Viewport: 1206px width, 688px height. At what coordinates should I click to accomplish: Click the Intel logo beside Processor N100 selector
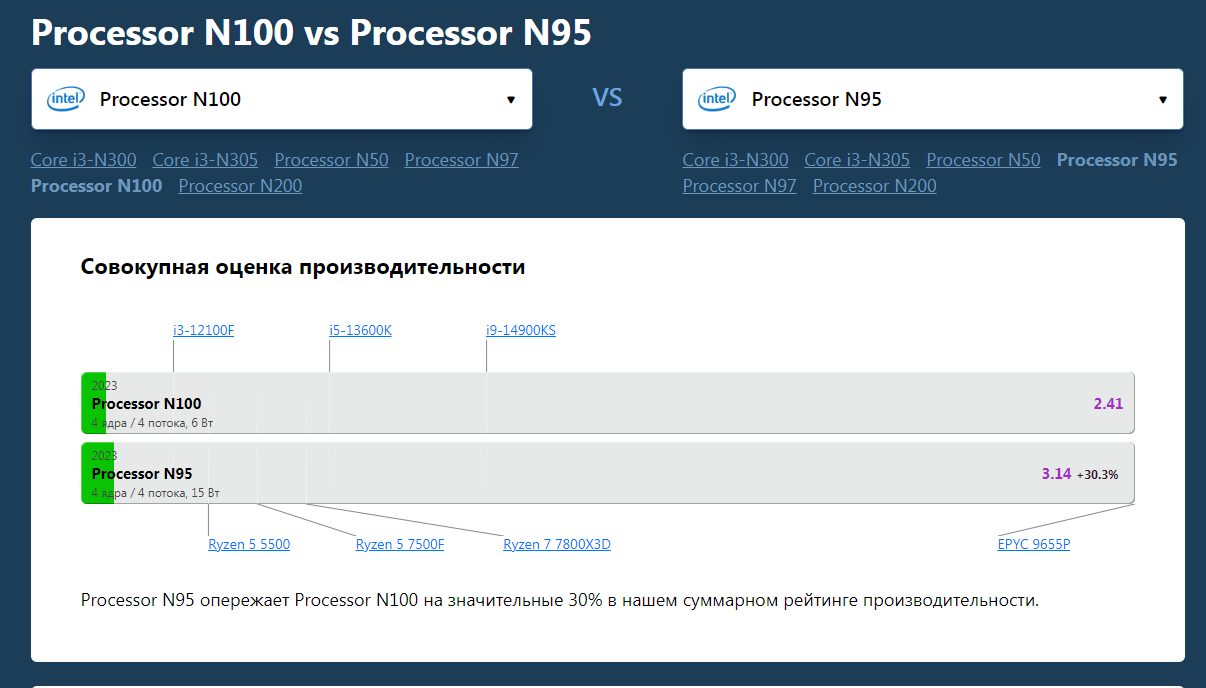click(x=66, y=99)
